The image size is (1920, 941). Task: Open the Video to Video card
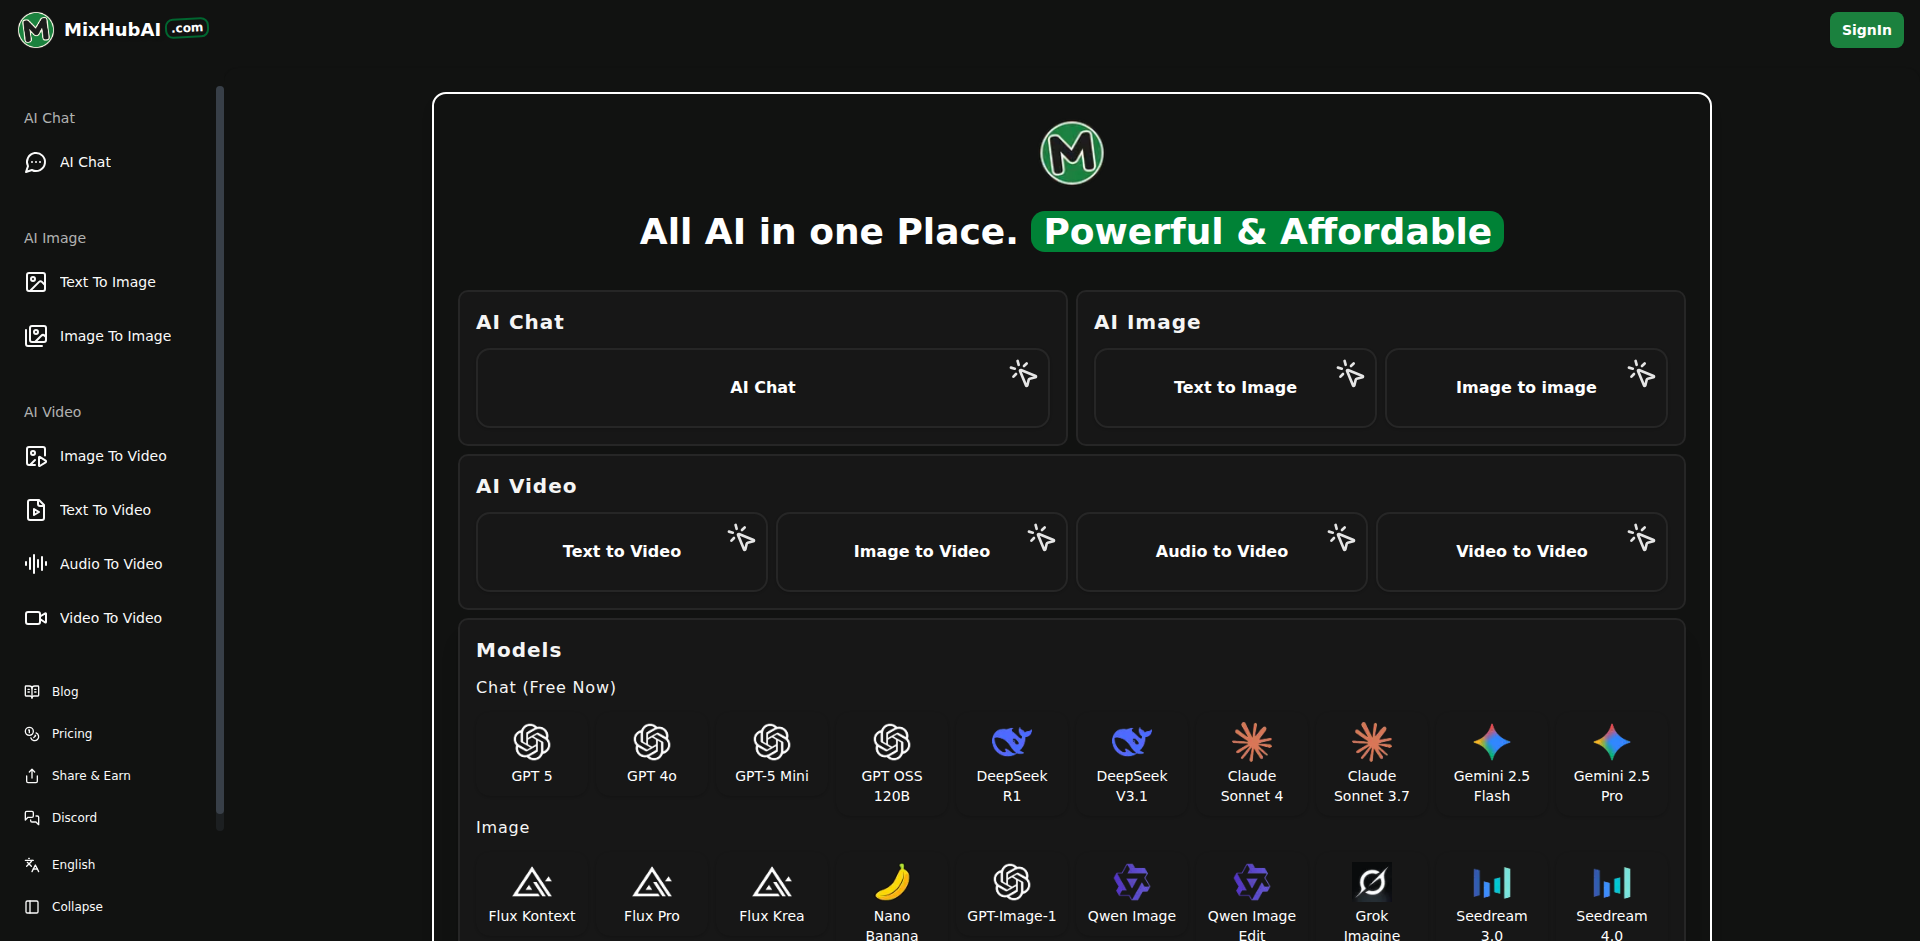[1522, 552]
